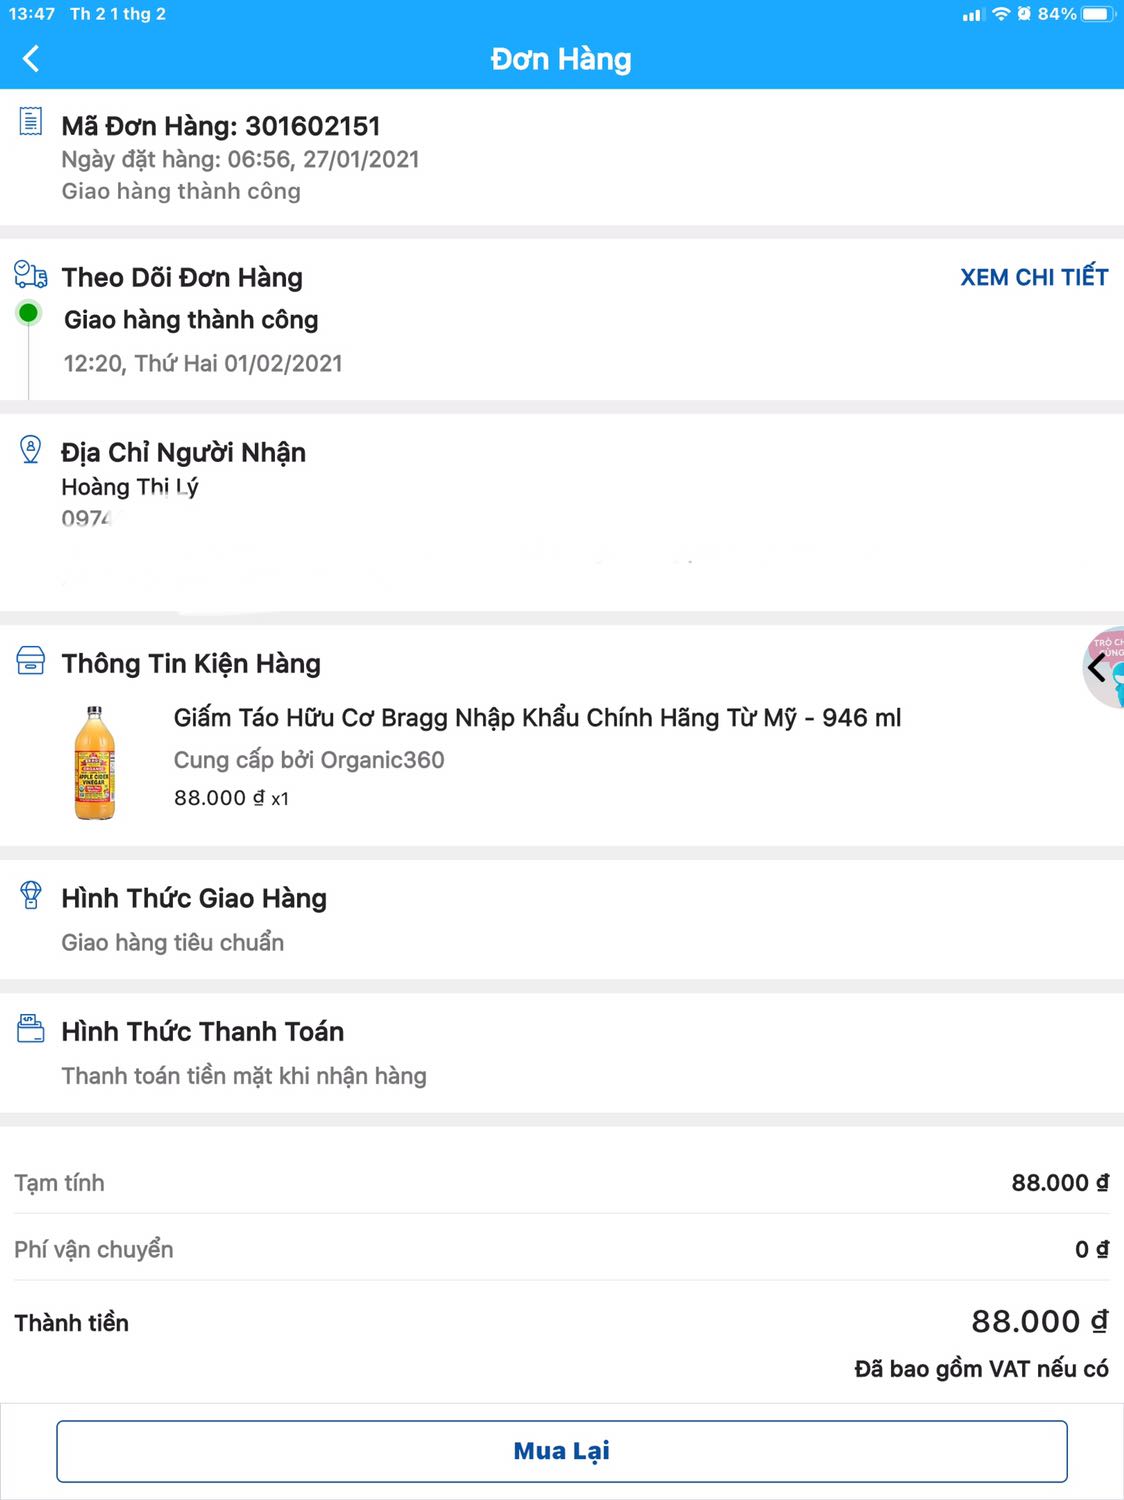
Task: Tap the shipping icon next to Hình Thức Giao Hàng
Action: coord(30,895)
